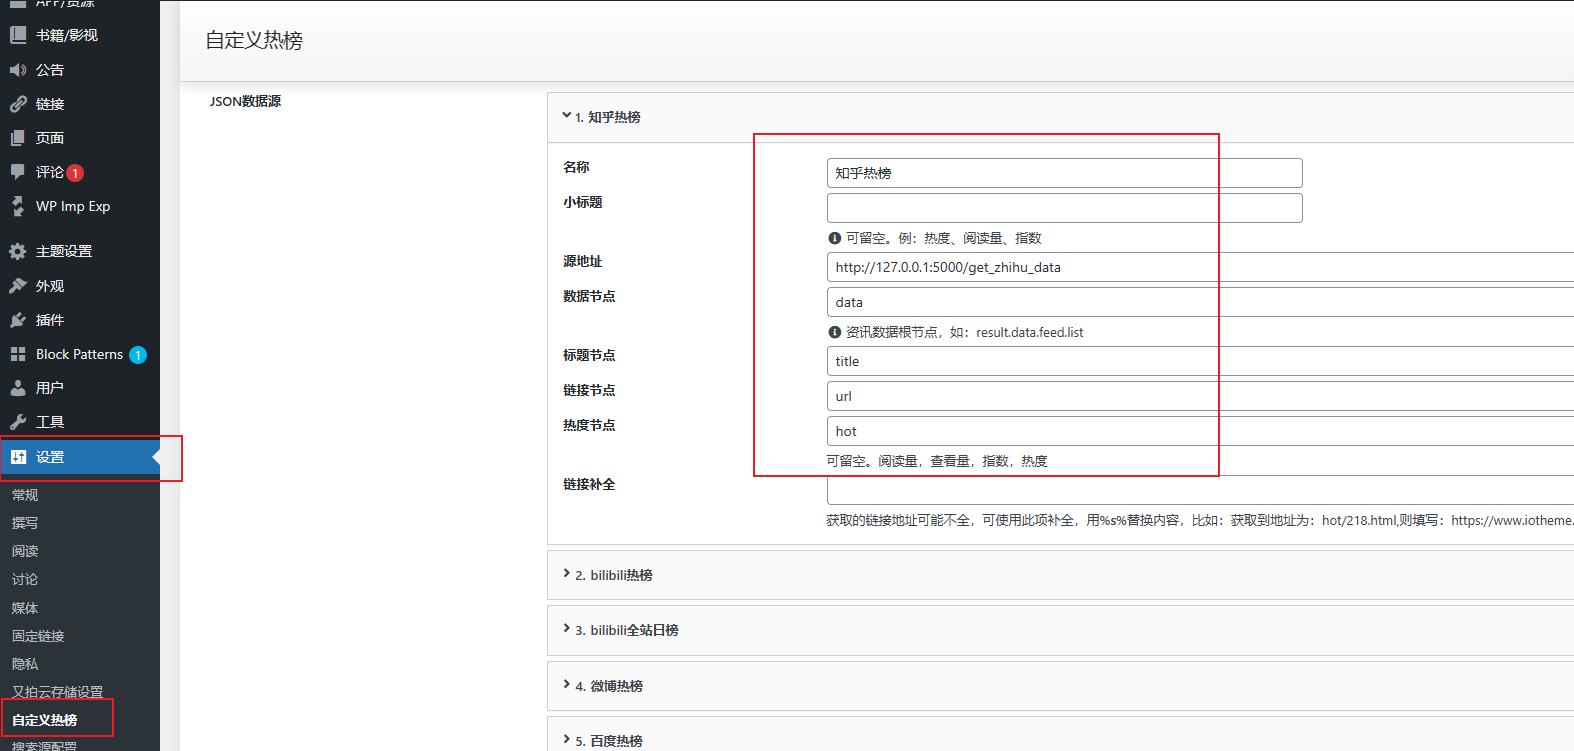Expand the 微博热榜 section

(x=608, y=686)
